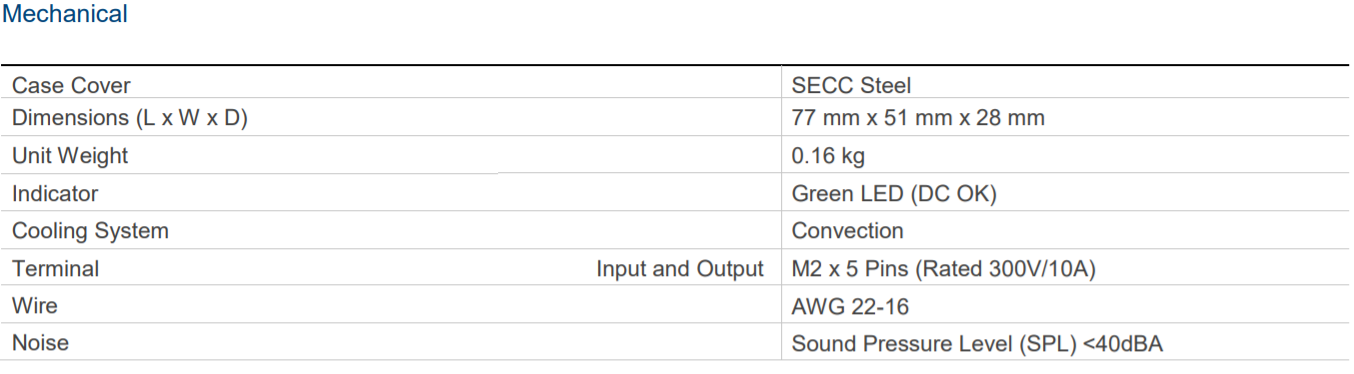Screen dimensions: 1354x374
Task: Click the Convection value
Action: click(x=847, y=231)
